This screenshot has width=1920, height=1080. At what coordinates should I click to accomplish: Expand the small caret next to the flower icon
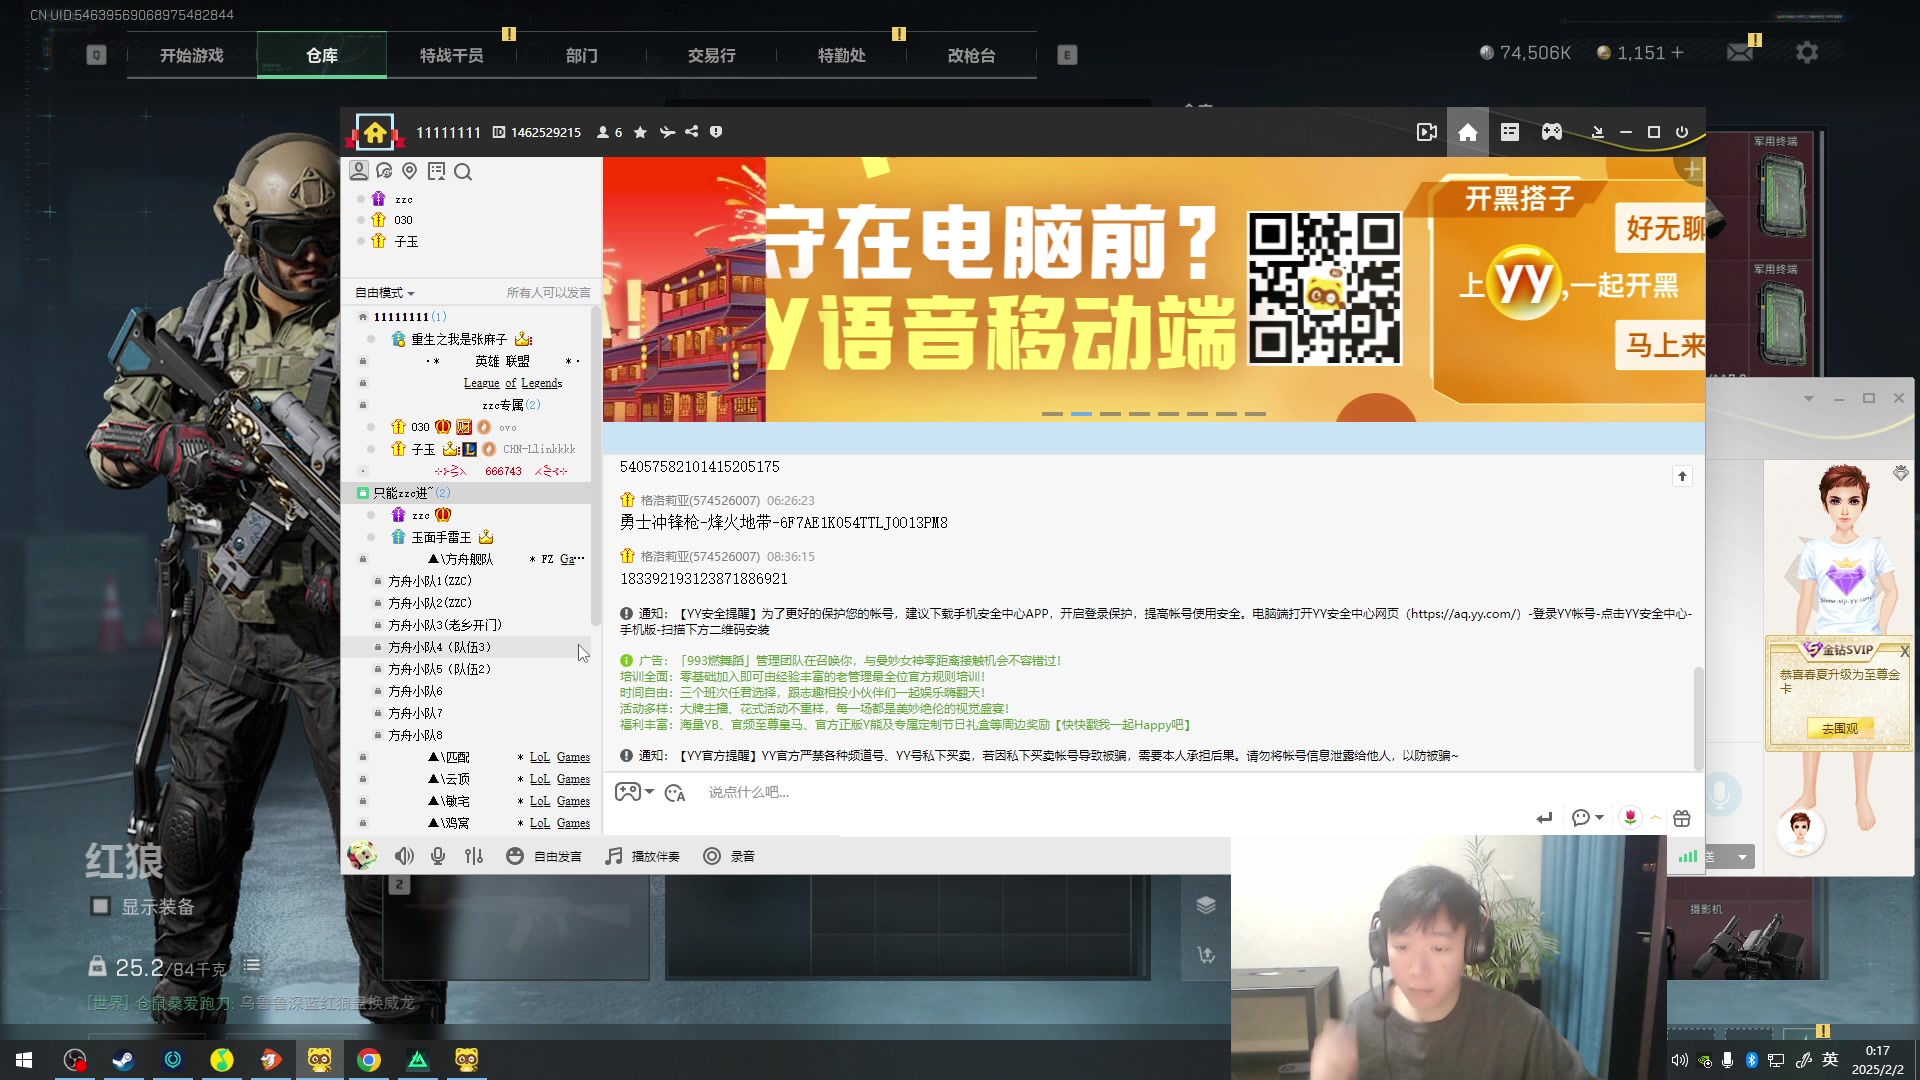point(1655,818)
